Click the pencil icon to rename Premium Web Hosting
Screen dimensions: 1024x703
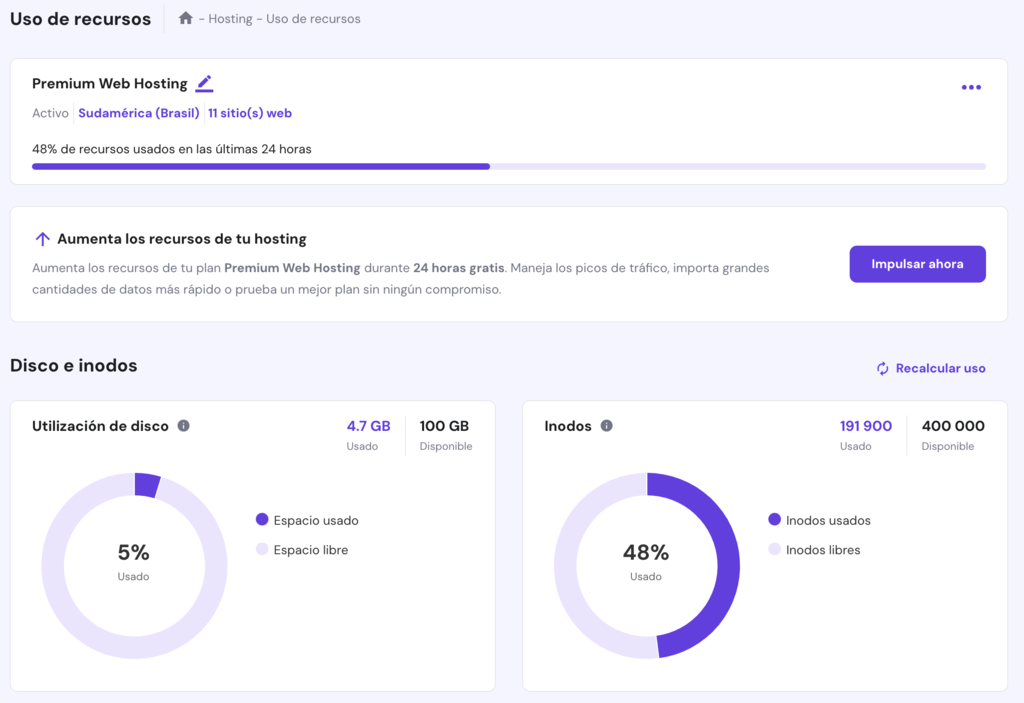click(204, 84)
